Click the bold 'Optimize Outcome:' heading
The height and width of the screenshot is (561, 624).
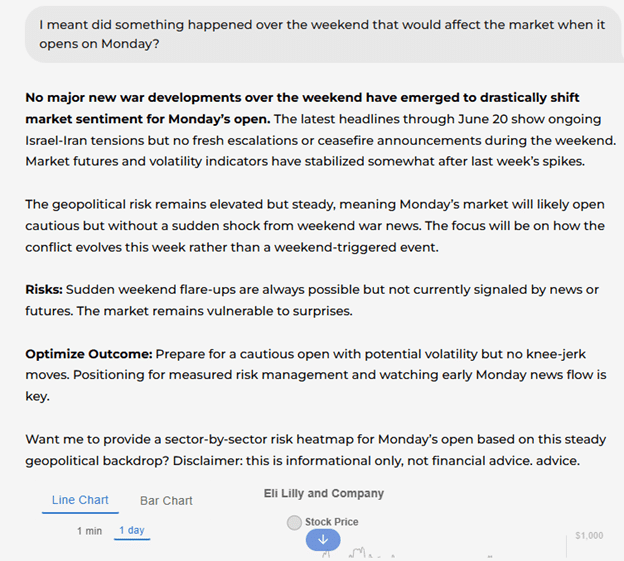[88, 354]
